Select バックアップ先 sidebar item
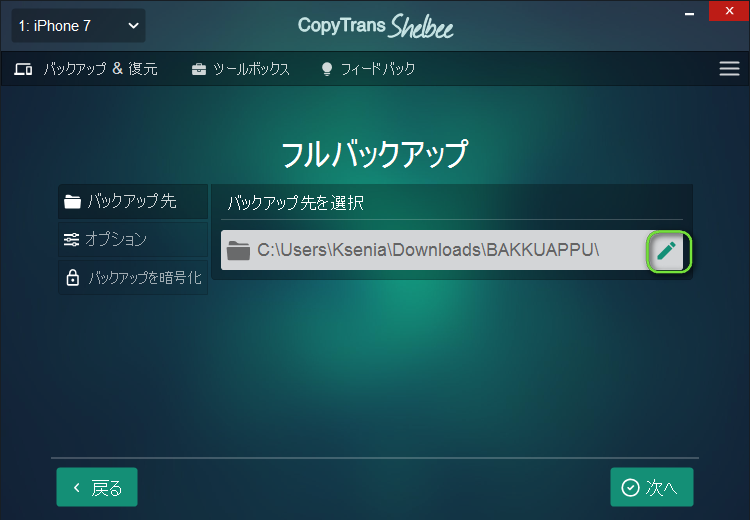 click(x=133, y=201)
